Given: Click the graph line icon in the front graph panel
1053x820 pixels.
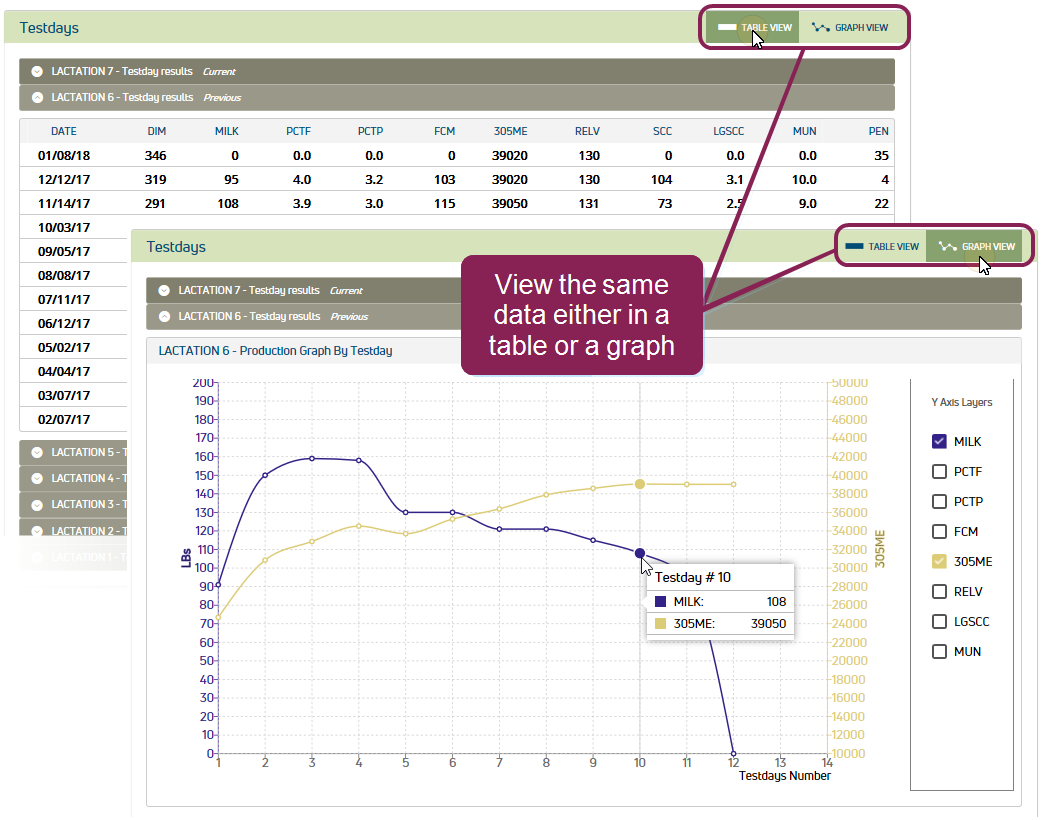Looking at the screenshot, I should pyautogui.click(x=947, y=246).
